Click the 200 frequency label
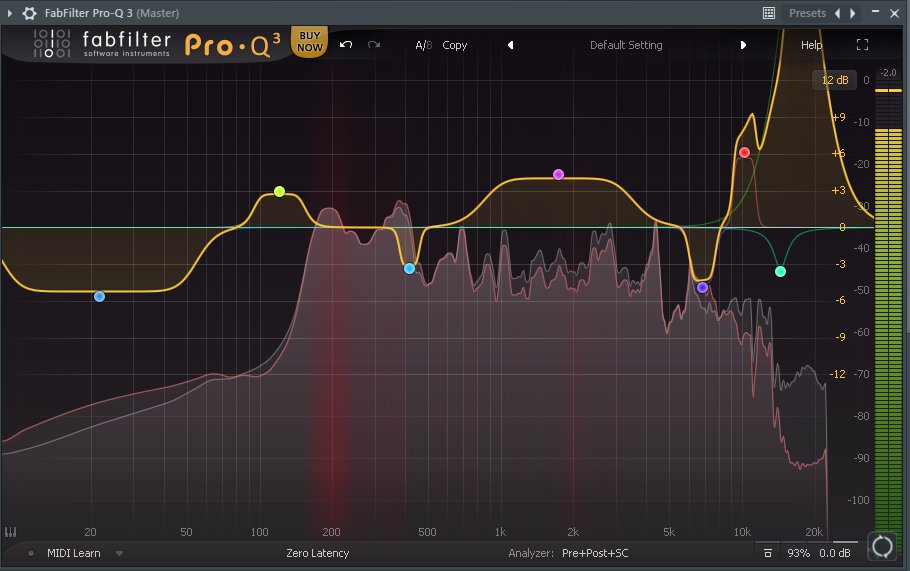The width and height of the screenshot is (910, 571). point(331,532)
